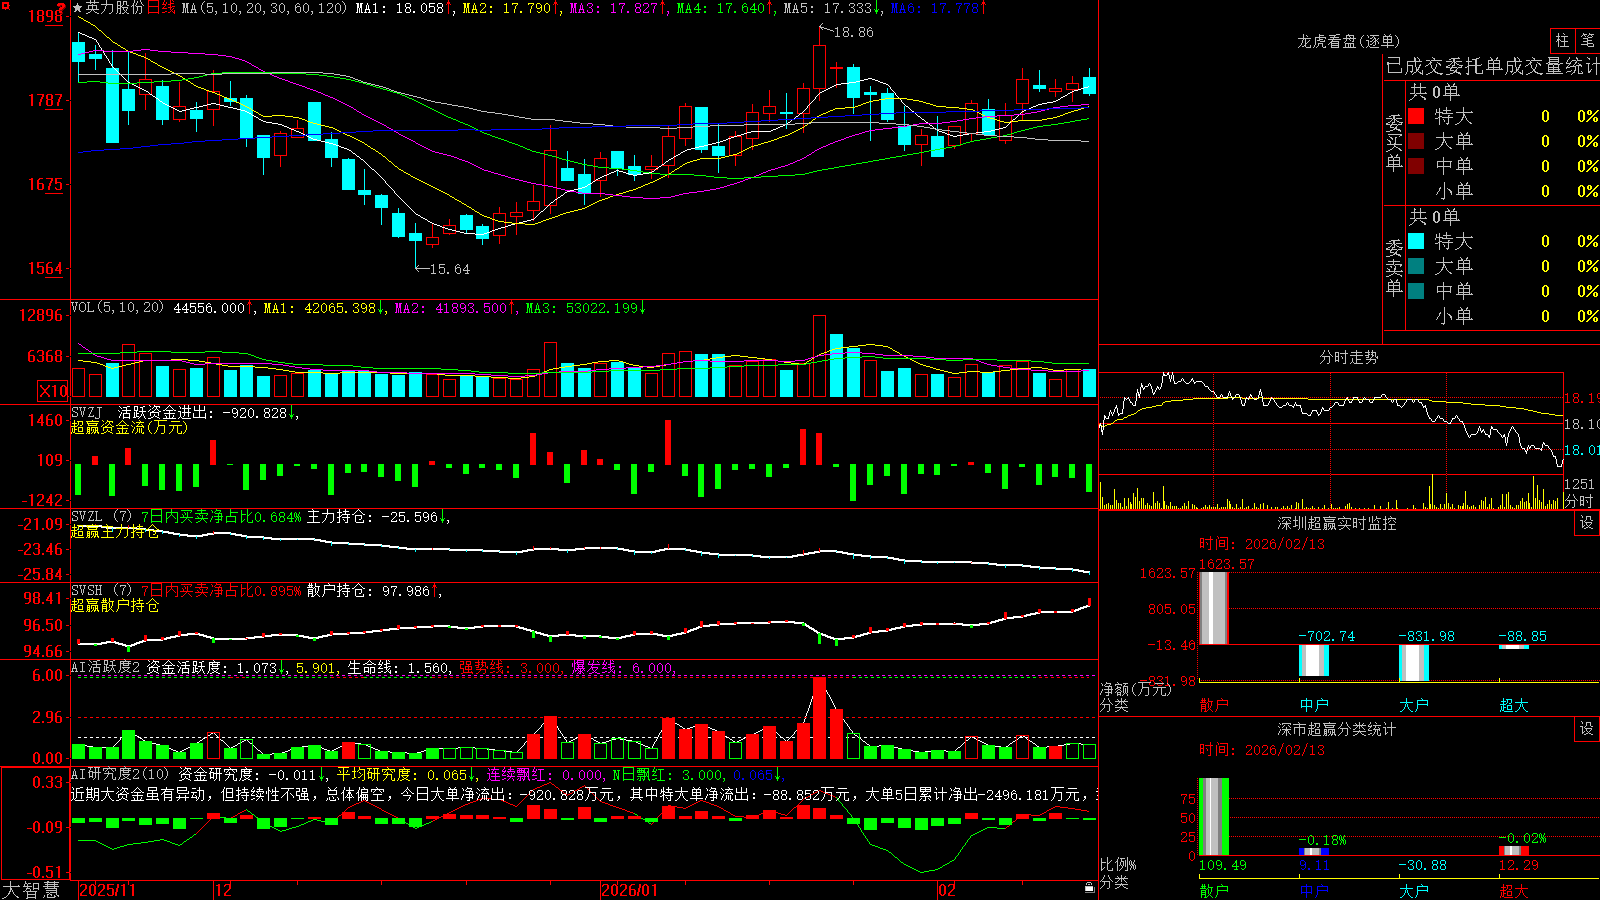Click the dark red 大单 buy-order swatch
Viewport: 1600px width, 900px height.
coord(1416,141)
